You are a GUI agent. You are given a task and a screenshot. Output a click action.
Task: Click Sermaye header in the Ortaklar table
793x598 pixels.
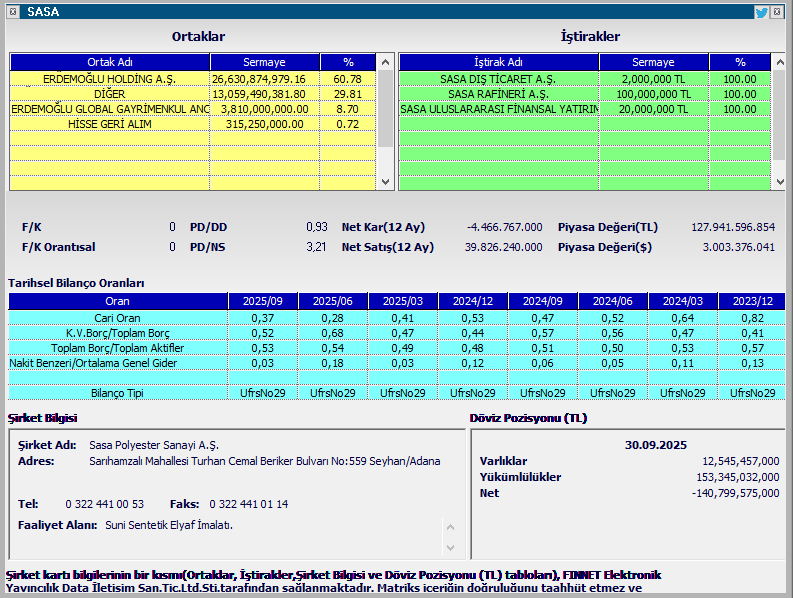(264, 62)
